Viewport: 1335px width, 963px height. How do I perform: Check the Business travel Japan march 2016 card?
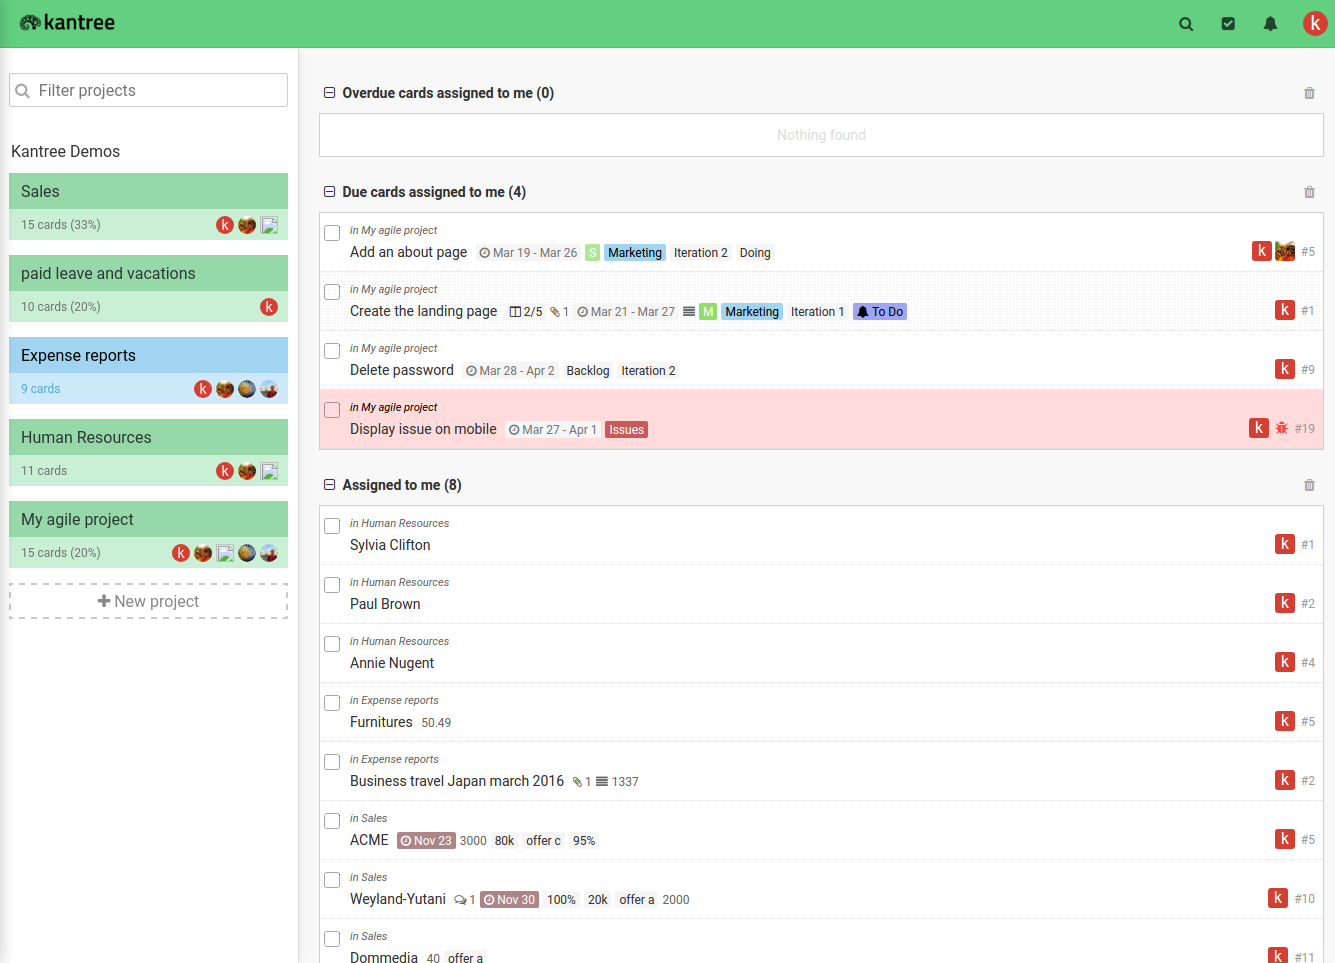pos(332,762)
